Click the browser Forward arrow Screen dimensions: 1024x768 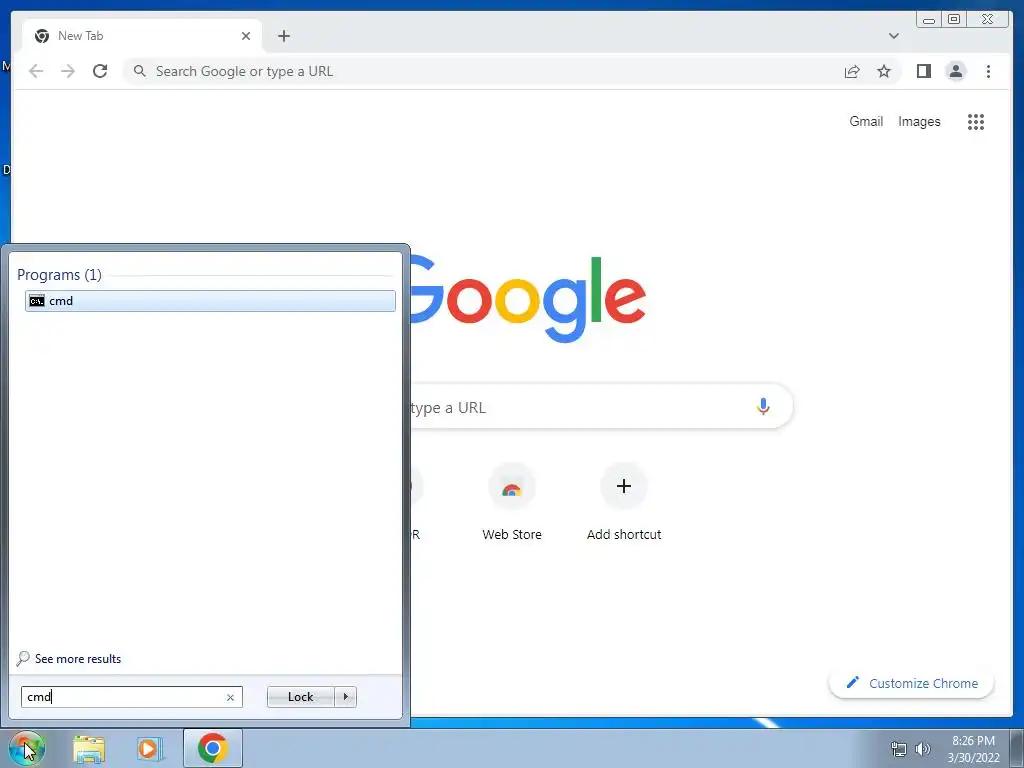(x=68, y=71)
